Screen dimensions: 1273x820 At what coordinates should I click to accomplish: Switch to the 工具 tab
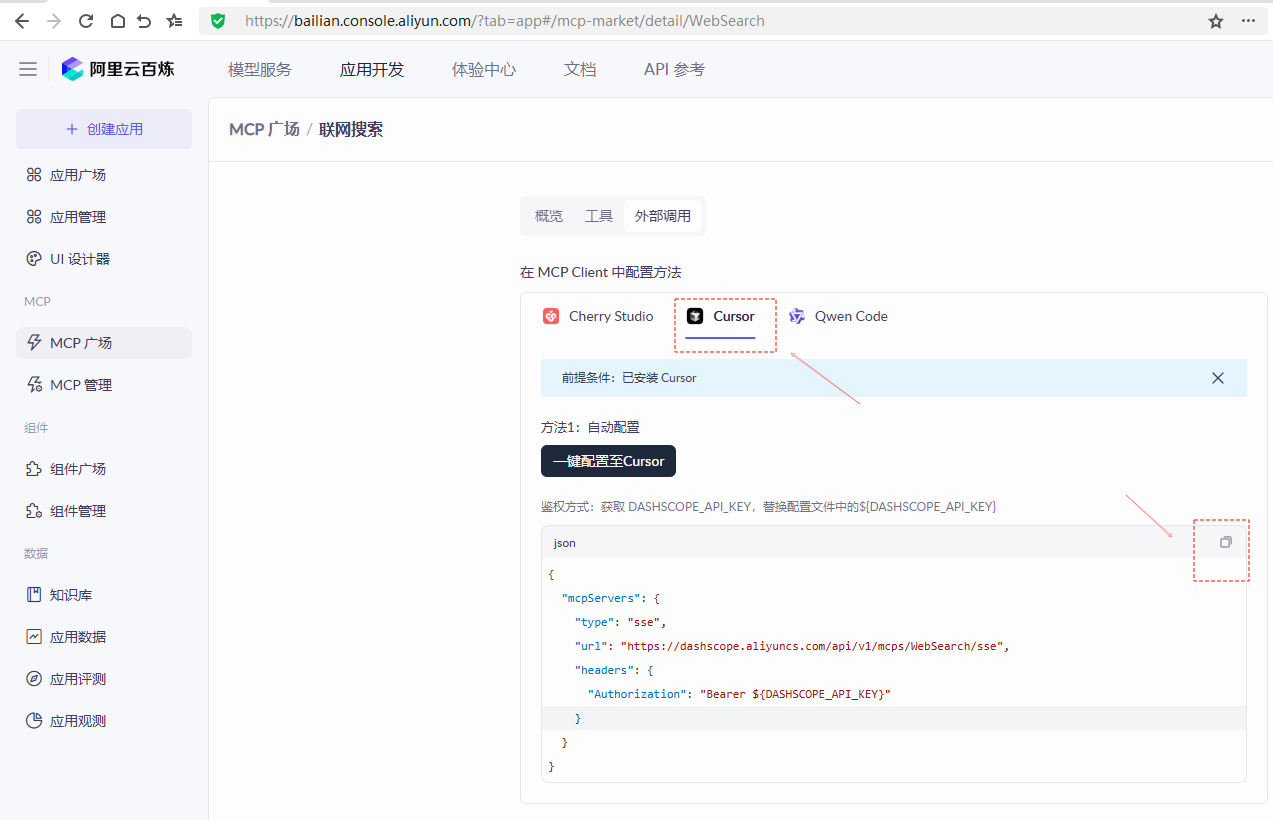[x=599, y=216]
